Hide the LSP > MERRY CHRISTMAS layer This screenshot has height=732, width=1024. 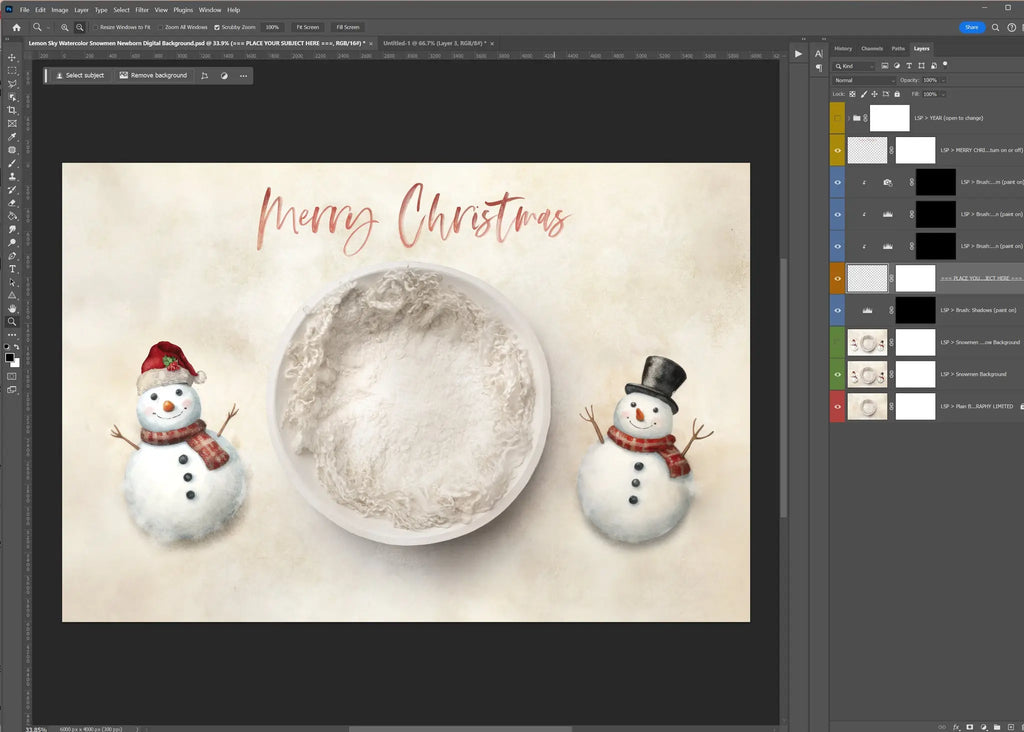coord(838,150)
